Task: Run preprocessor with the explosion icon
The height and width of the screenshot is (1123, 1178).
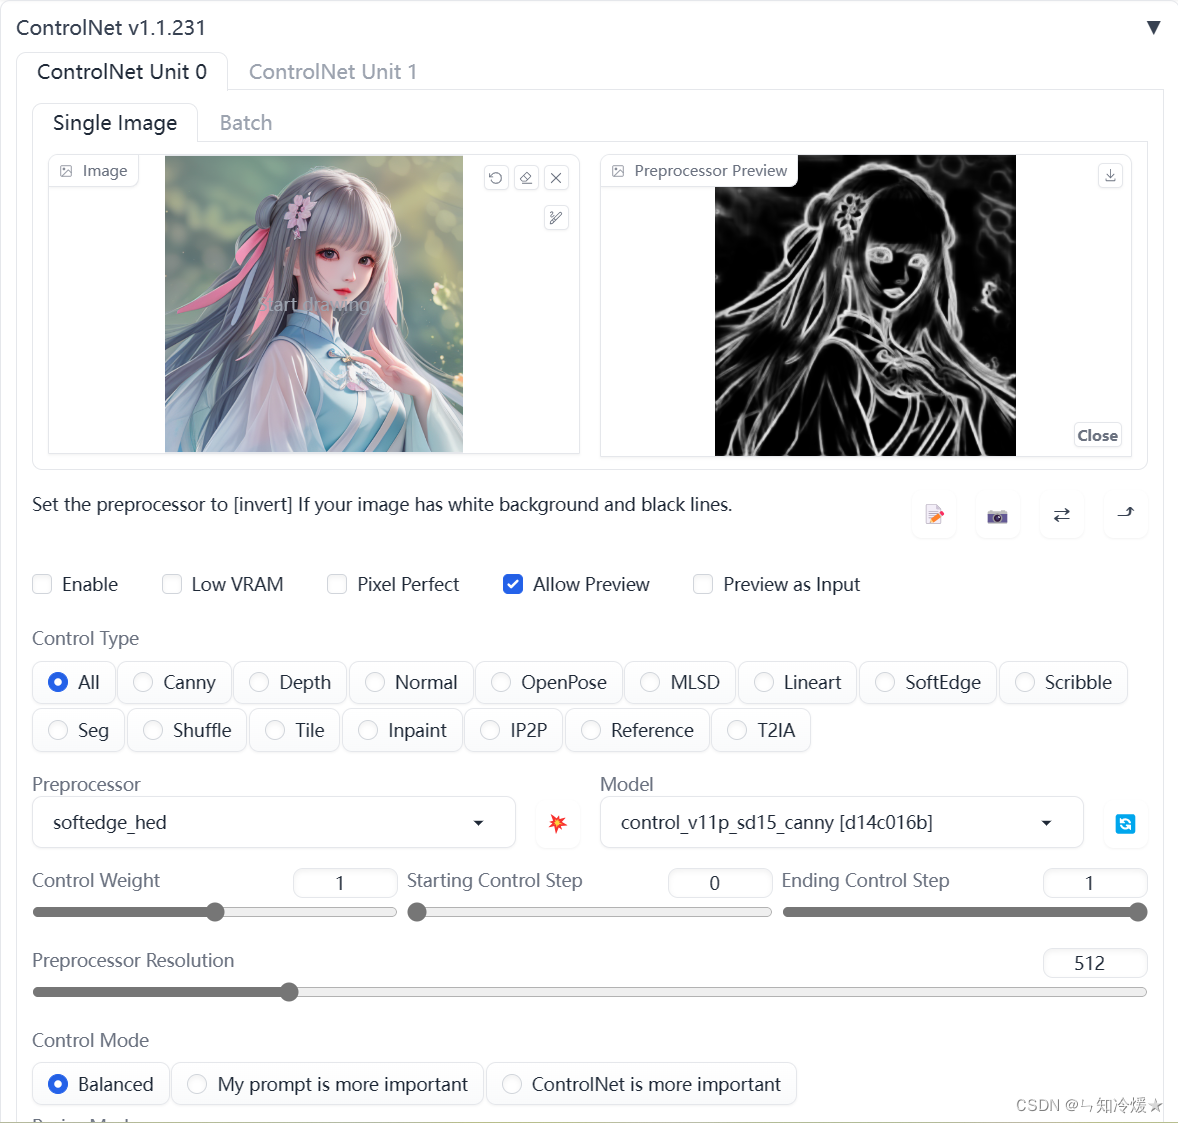Action: coord(557,823)
